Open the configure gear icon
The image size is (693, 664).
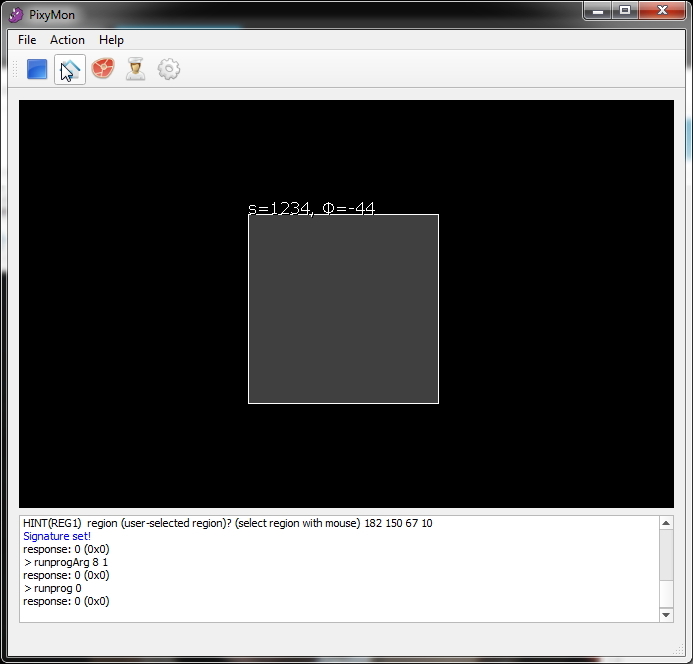point(169,69)
